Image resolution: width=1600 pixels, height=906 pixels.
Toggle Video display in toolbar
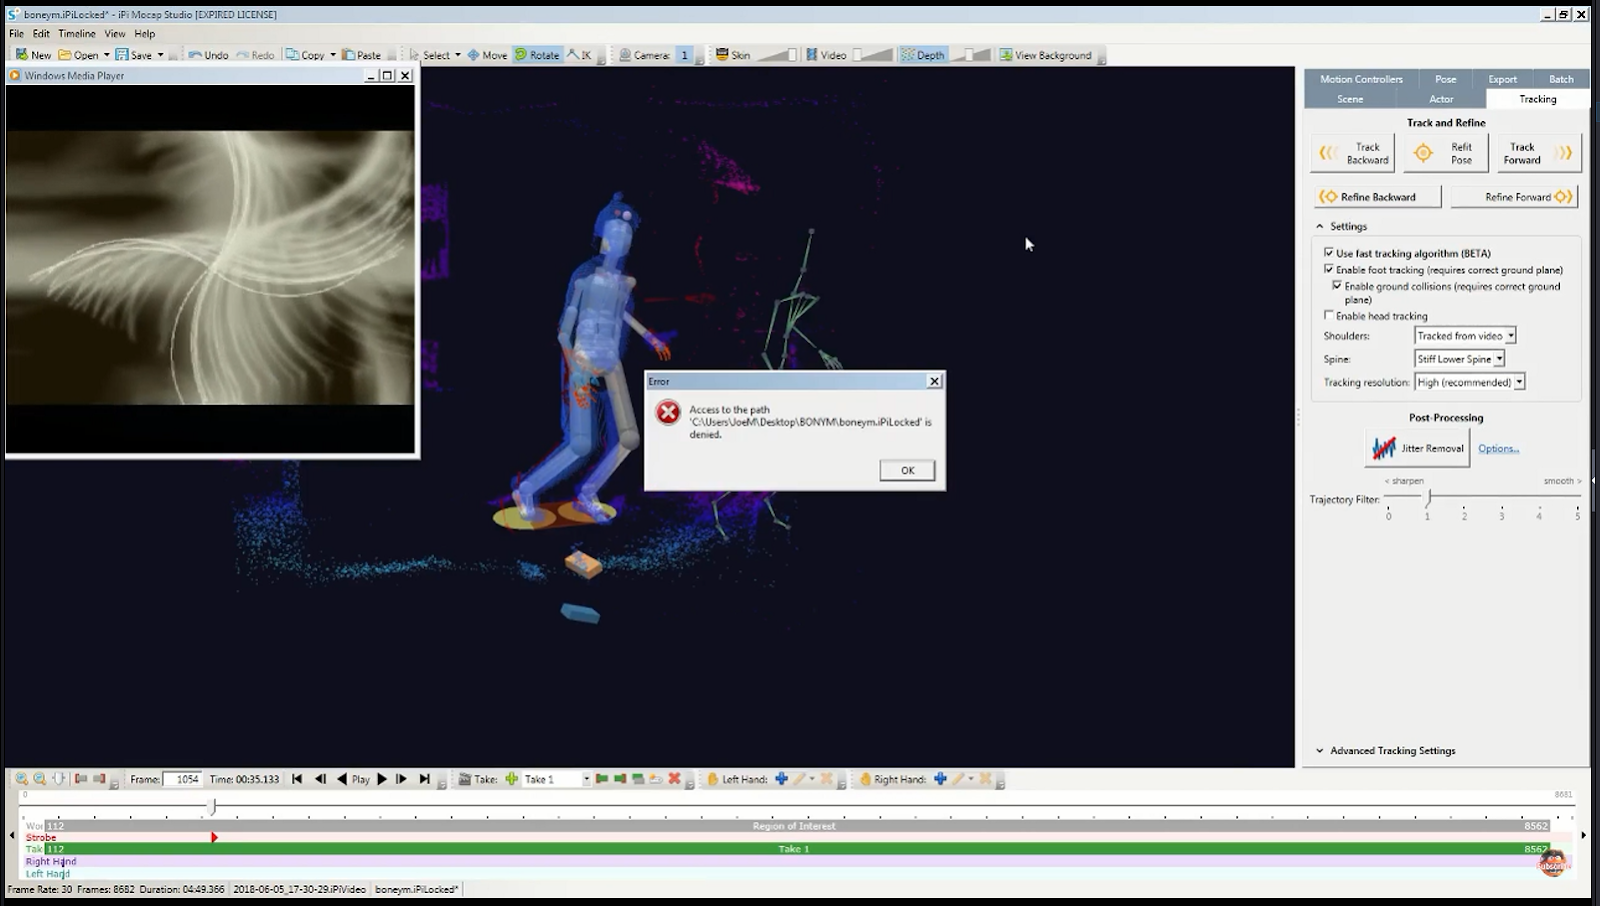click(826, 55)
